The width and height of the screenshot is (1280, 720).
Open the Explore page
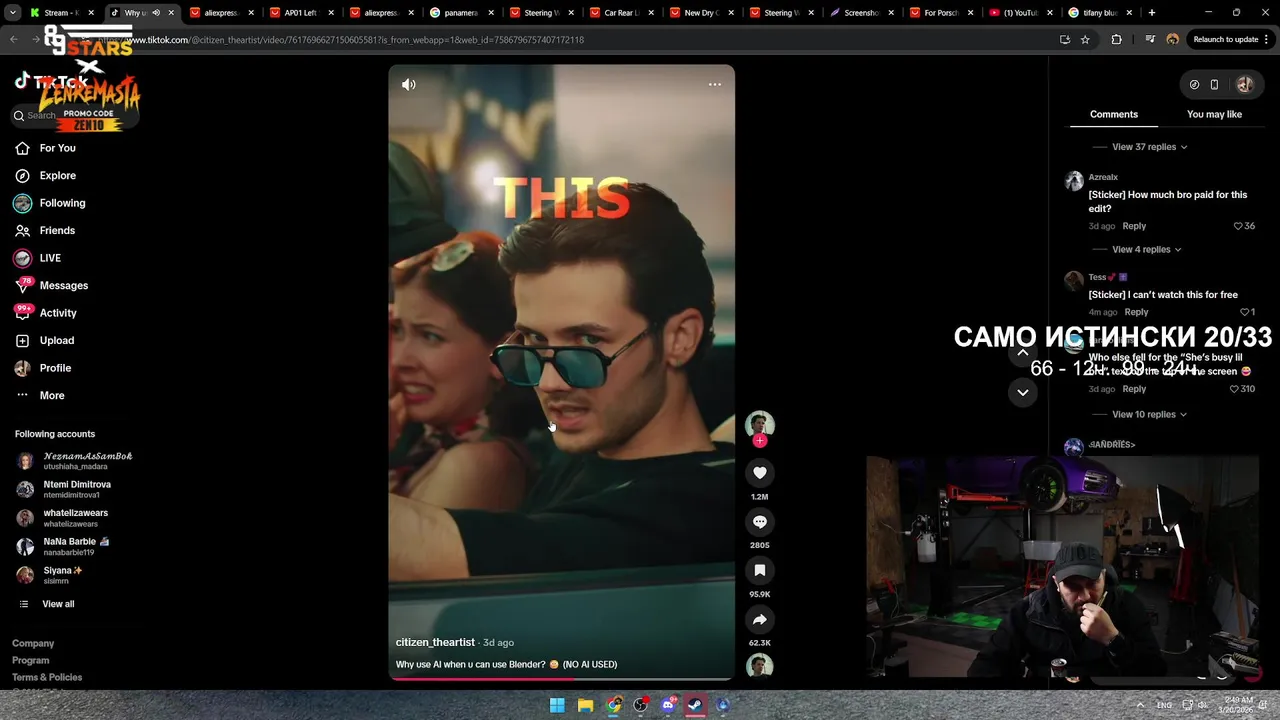coord(57,176)
